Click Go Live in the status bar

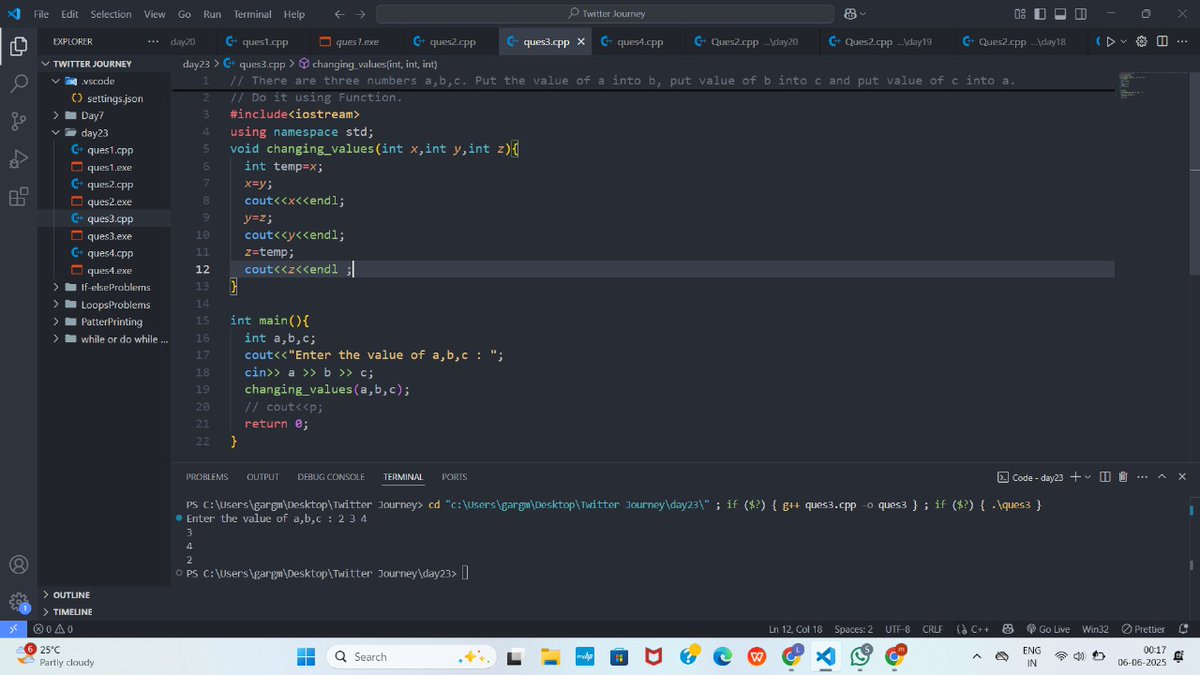coord(1046,629)
